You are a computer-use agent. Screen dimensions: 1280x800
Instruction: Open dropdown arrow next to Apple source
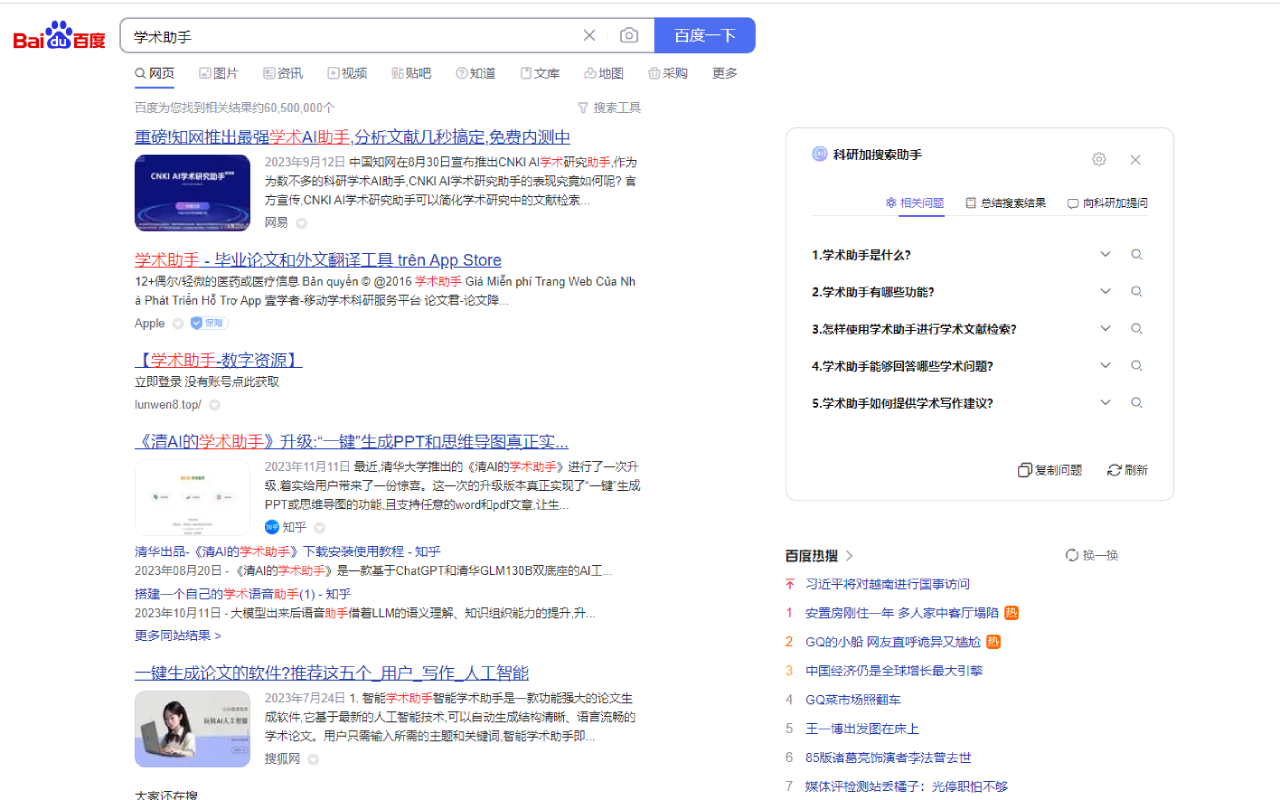178,323
